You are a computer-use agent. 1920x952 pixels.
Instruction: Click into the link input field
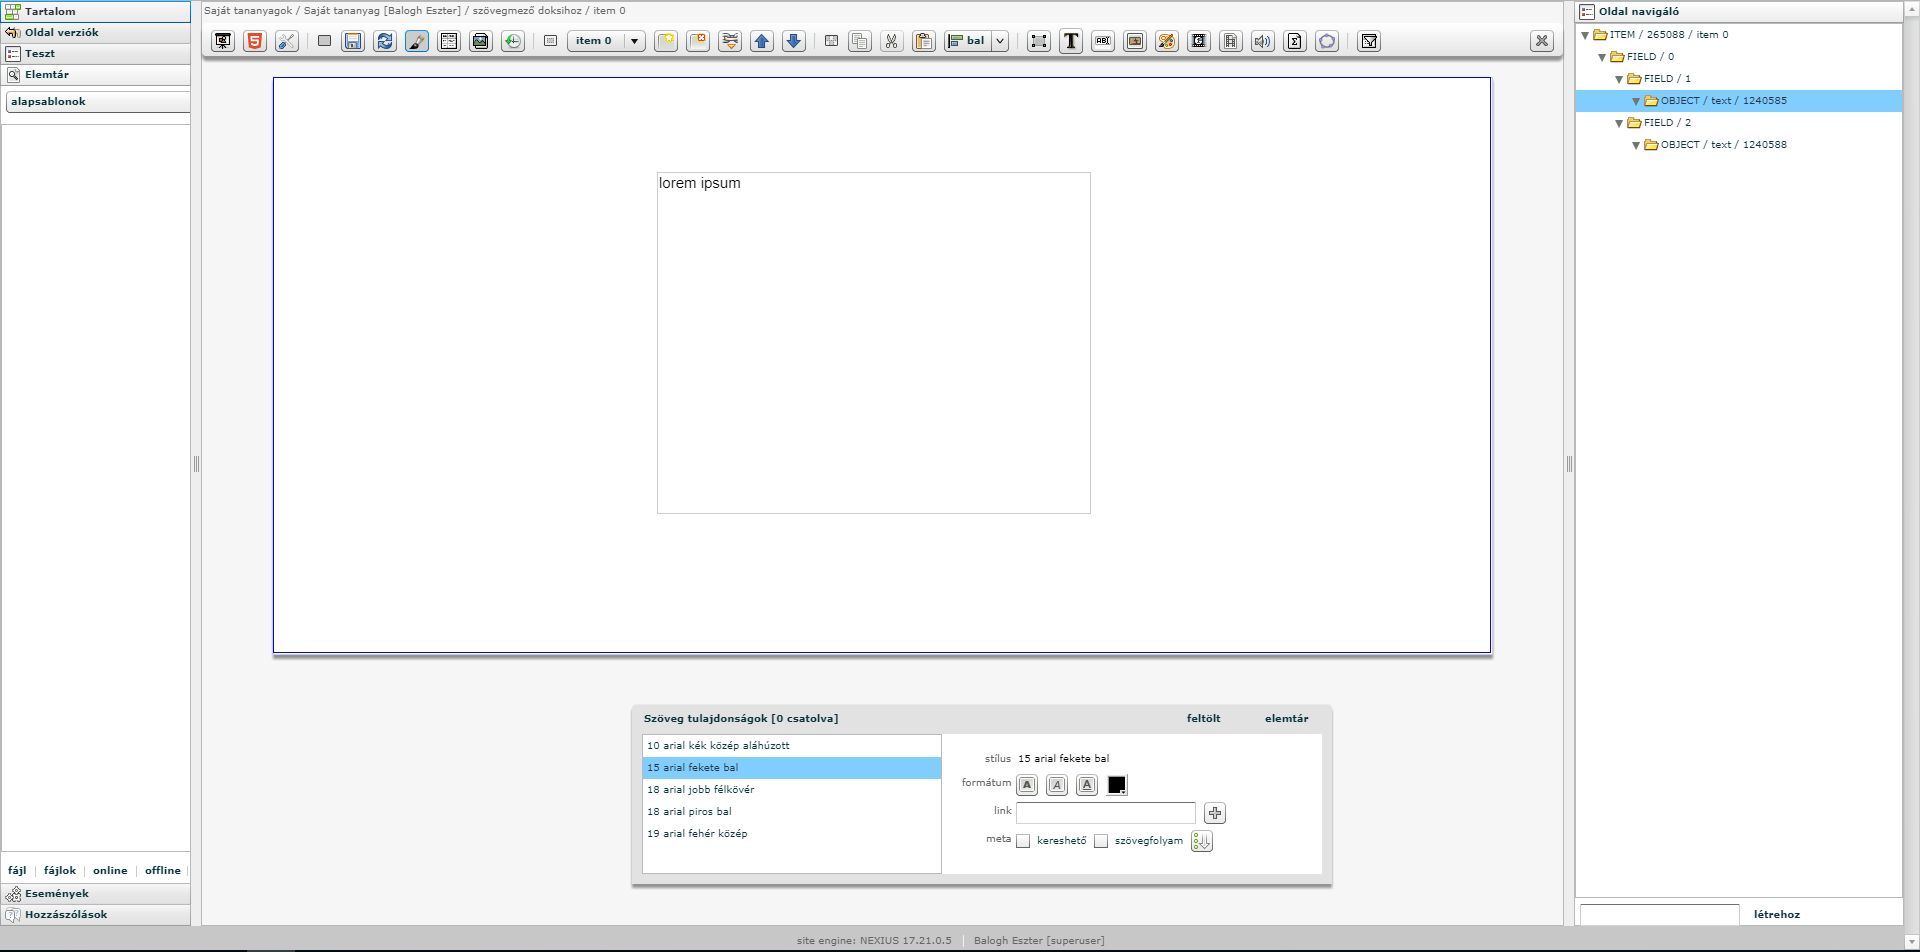tap(1105, 813)
